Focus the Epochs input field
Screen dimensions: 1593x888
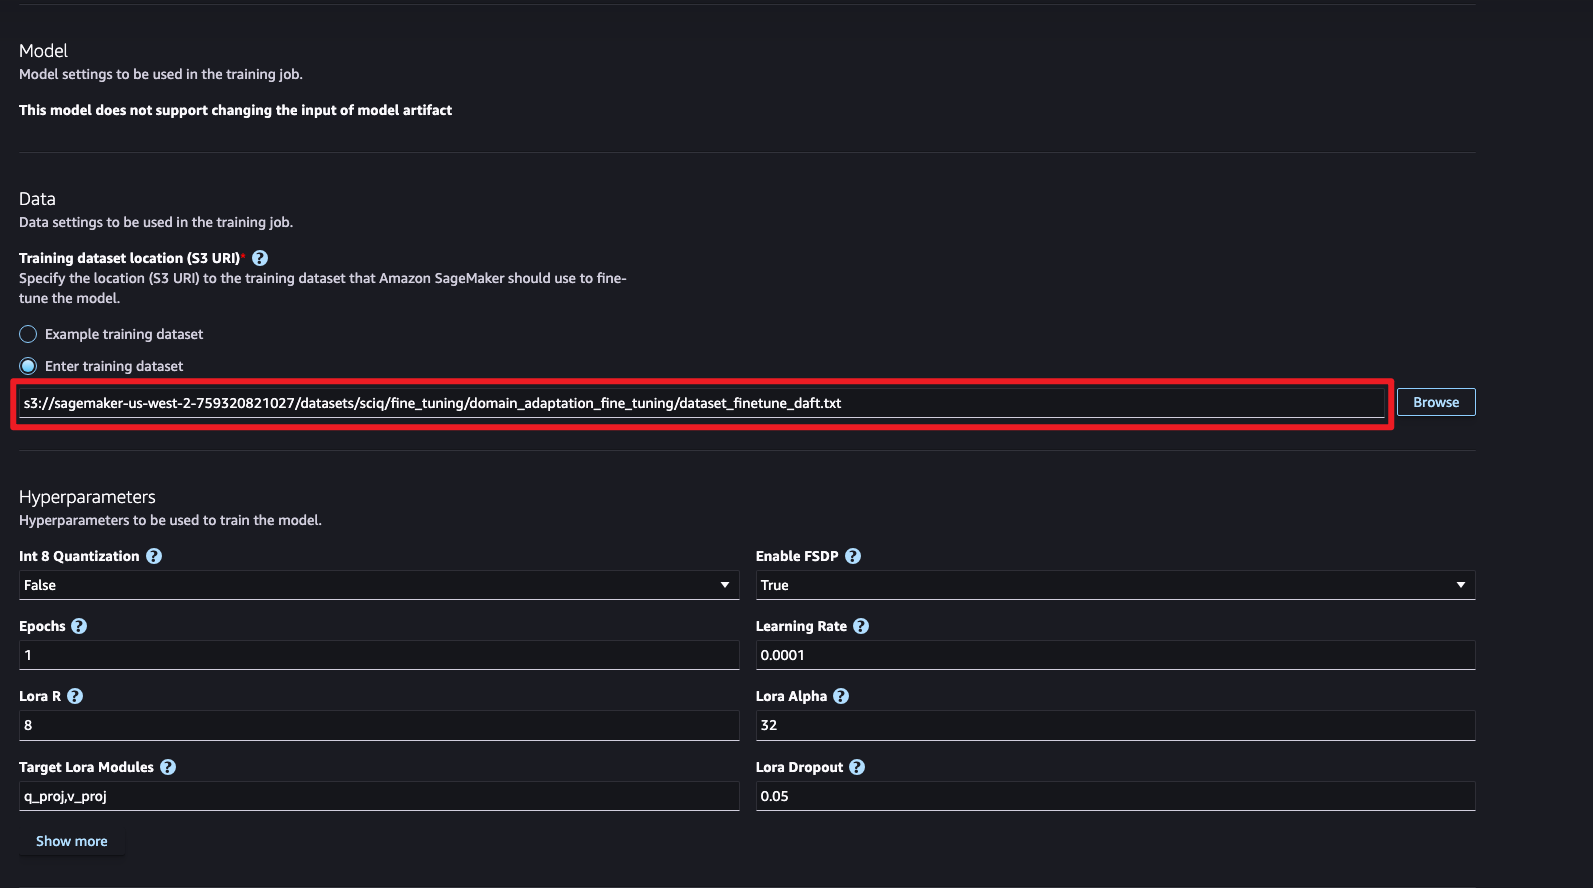[x=378, y=655]
